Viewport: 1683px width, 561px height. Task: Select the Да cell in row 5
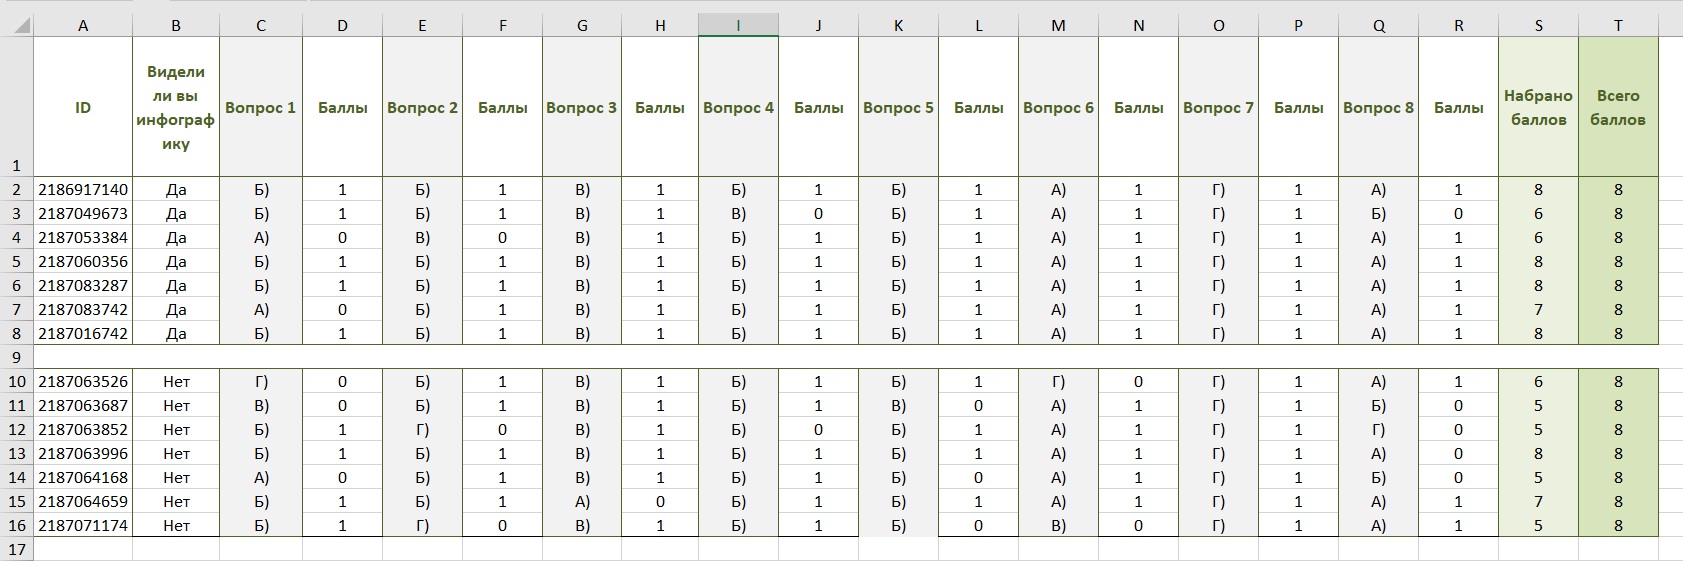pos(176,261)
